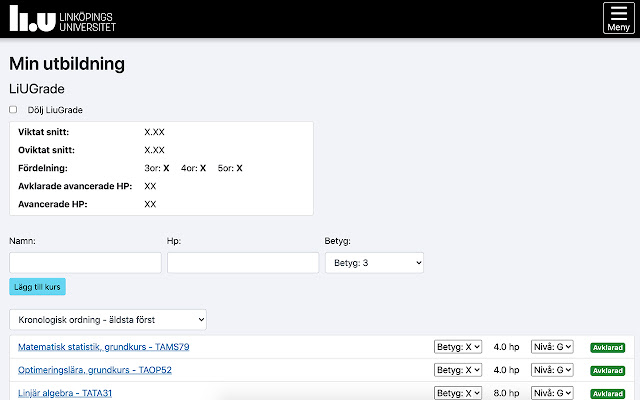Click Avklarad badge on Optimeringslära row
Viewport: 640px width, 400px height.
point(608,371)
